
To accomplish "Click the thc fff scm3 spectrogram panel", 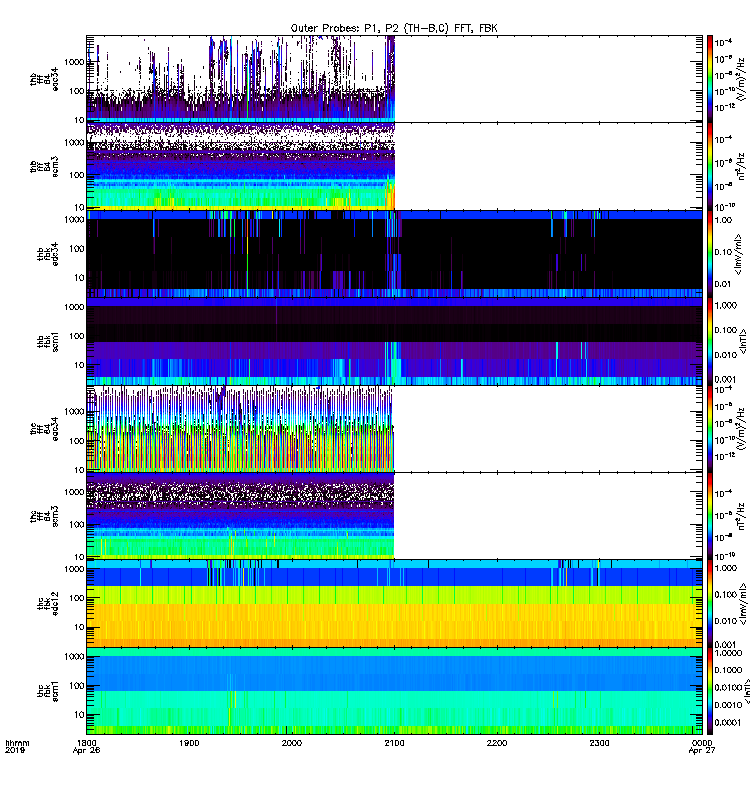I will (x=394, y=516).
